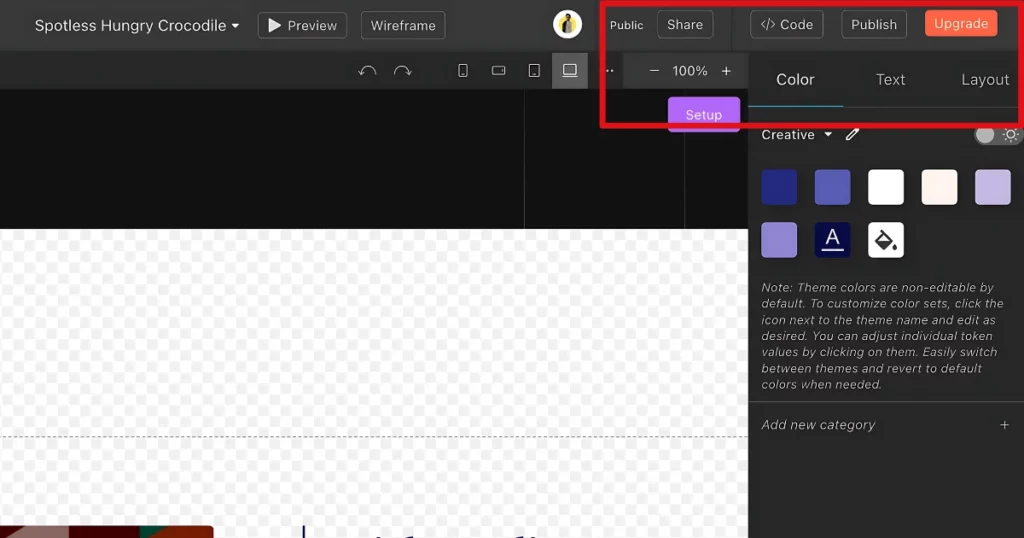Click the Public visibility label
The height and width of the screenshot is (538, 1024).
(626, 25)
